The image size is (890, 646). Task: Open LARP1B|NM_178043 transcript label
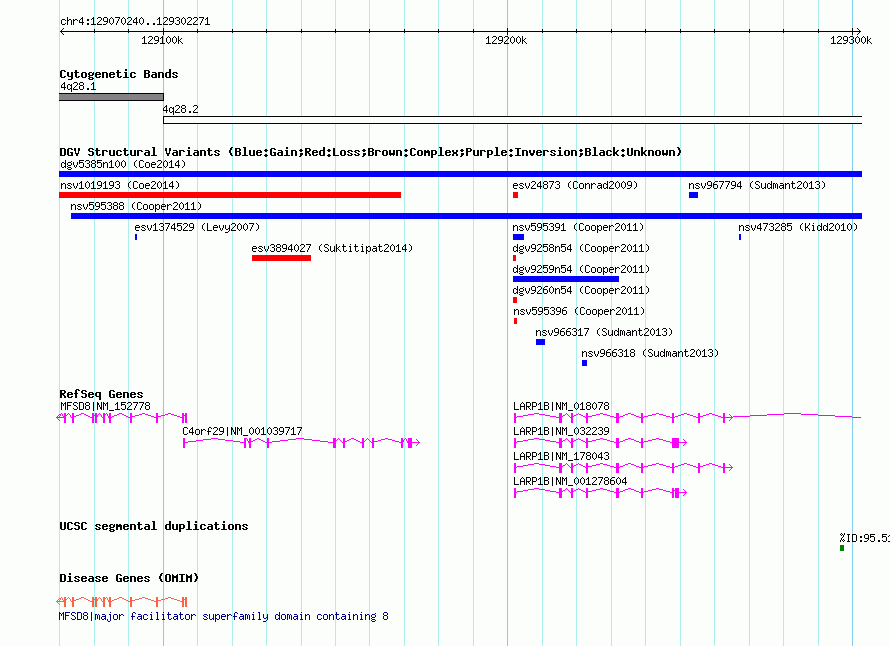coord(561,456)
